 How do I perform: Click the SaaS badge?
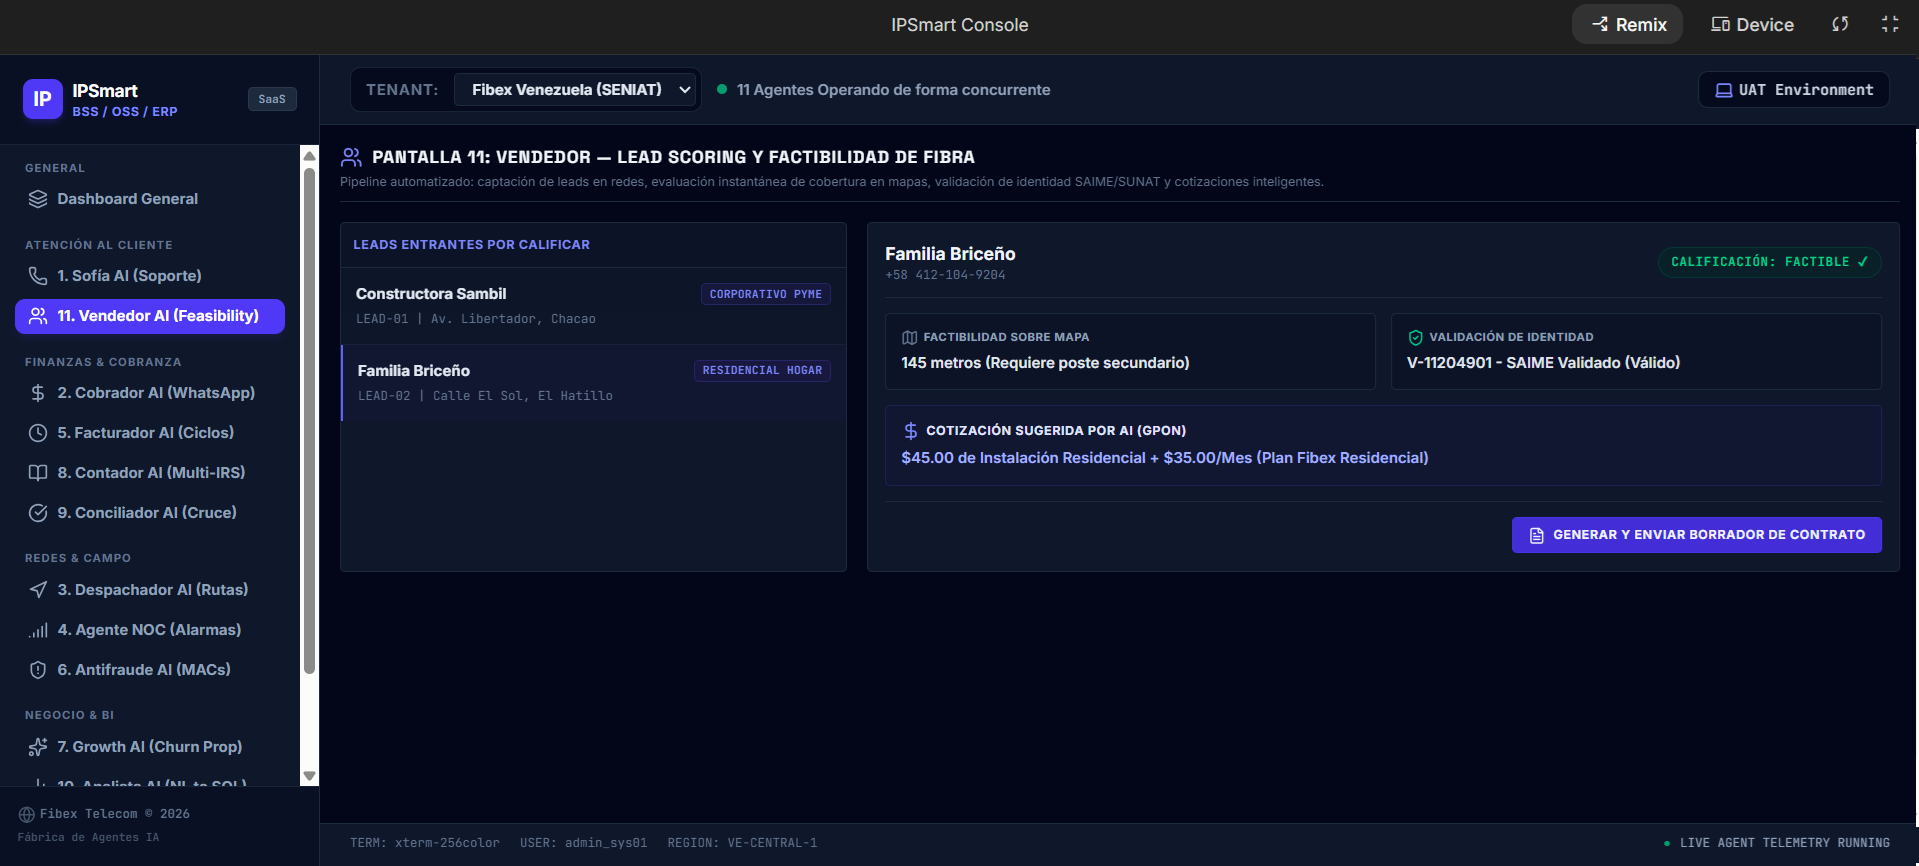click(272, 99)
